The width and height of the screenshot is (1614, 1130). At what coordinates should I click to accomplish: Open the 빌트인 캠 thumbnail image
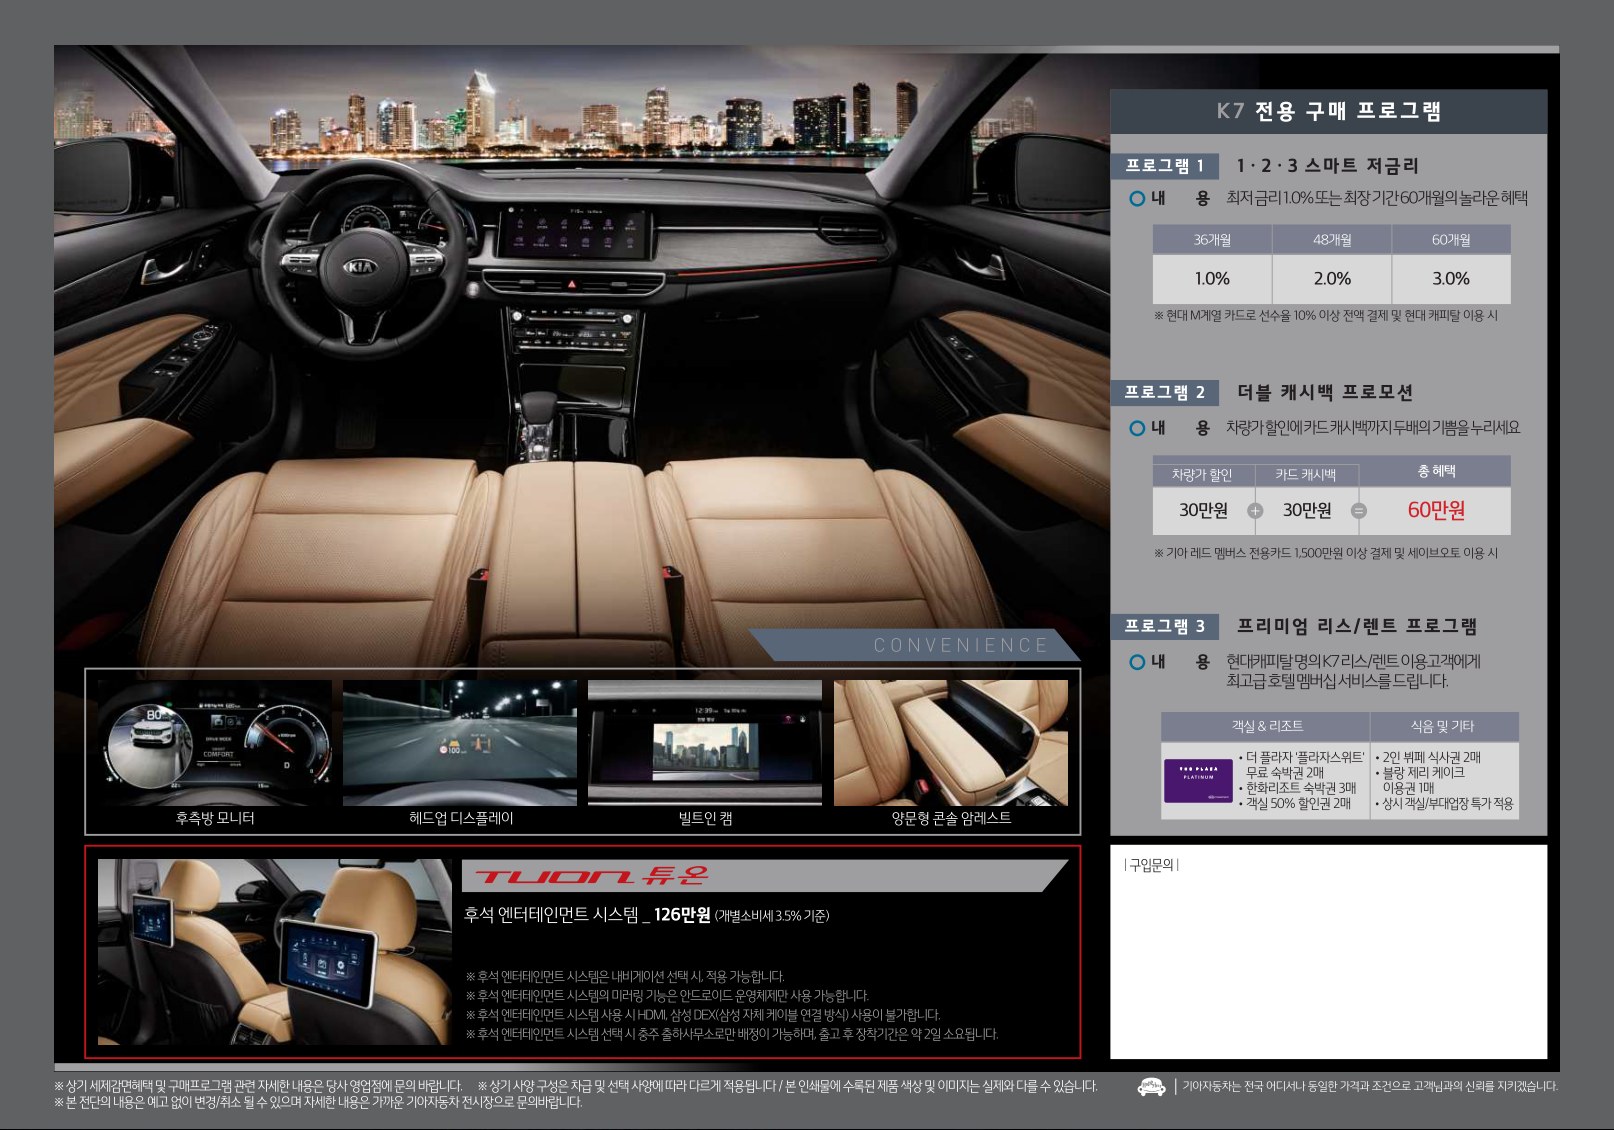coord(705,743)
